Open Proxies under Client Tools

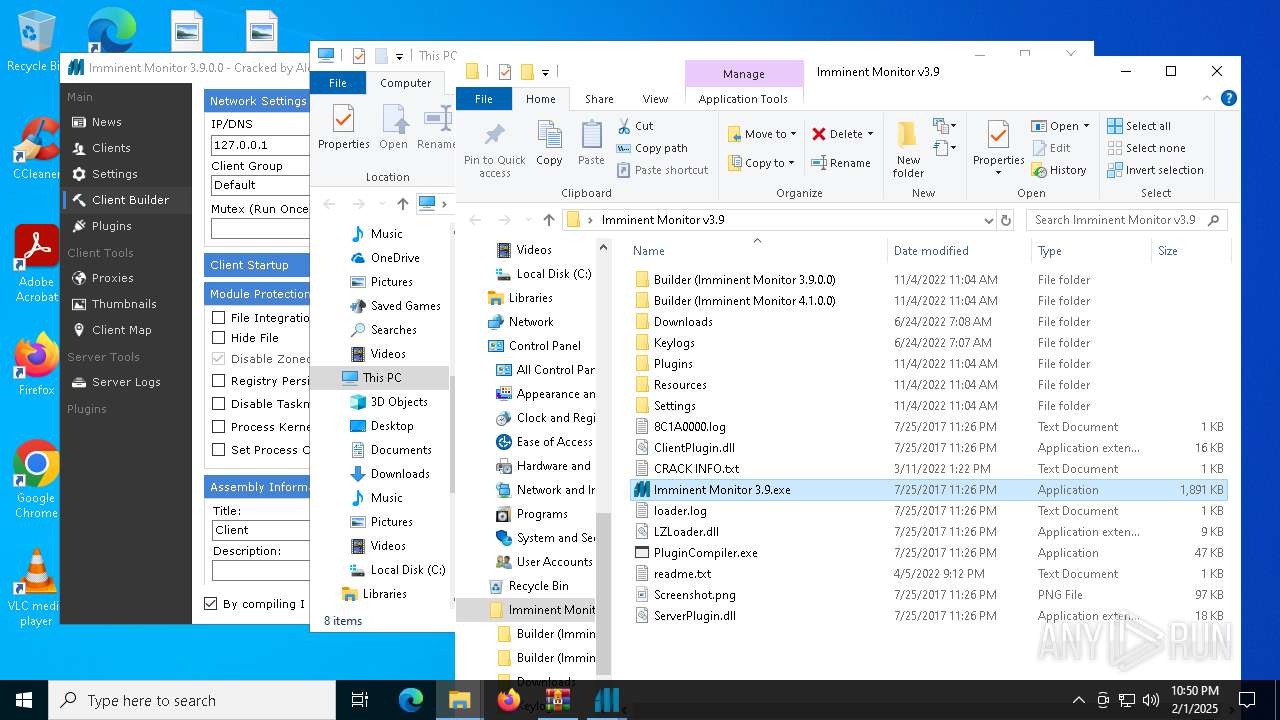112,278
